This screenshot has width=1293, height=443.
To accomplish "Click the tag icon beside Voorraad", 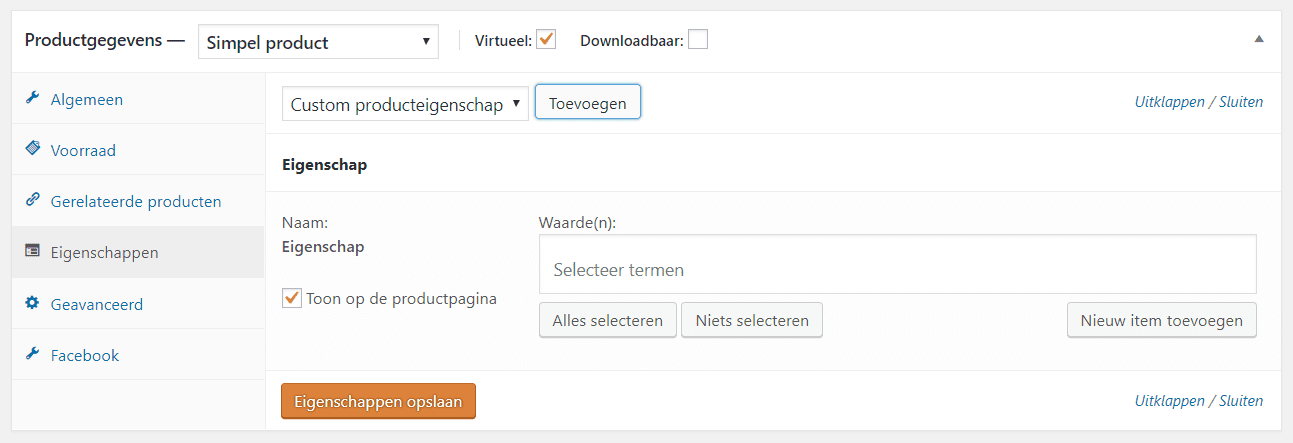I will coord(31,150).
